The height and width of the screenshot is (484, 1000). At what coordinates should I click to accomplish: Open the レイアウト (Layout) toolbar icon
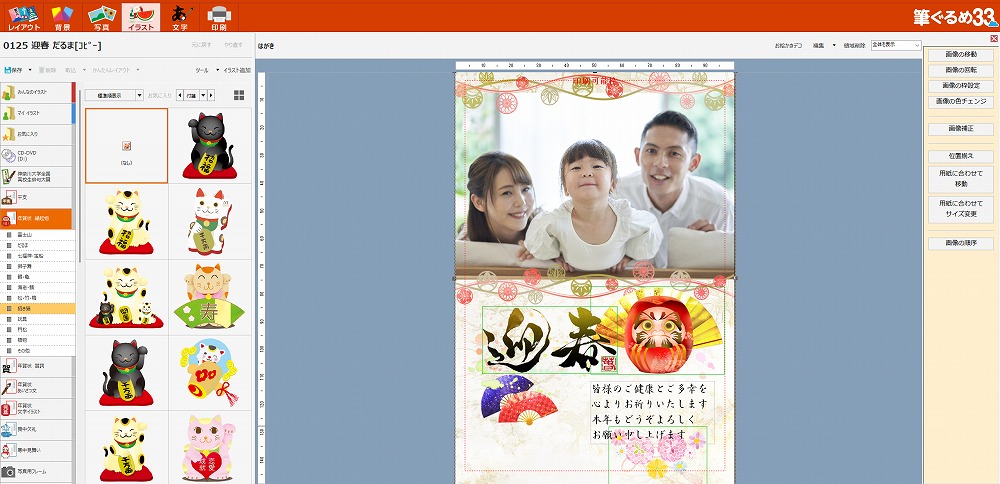24,16
